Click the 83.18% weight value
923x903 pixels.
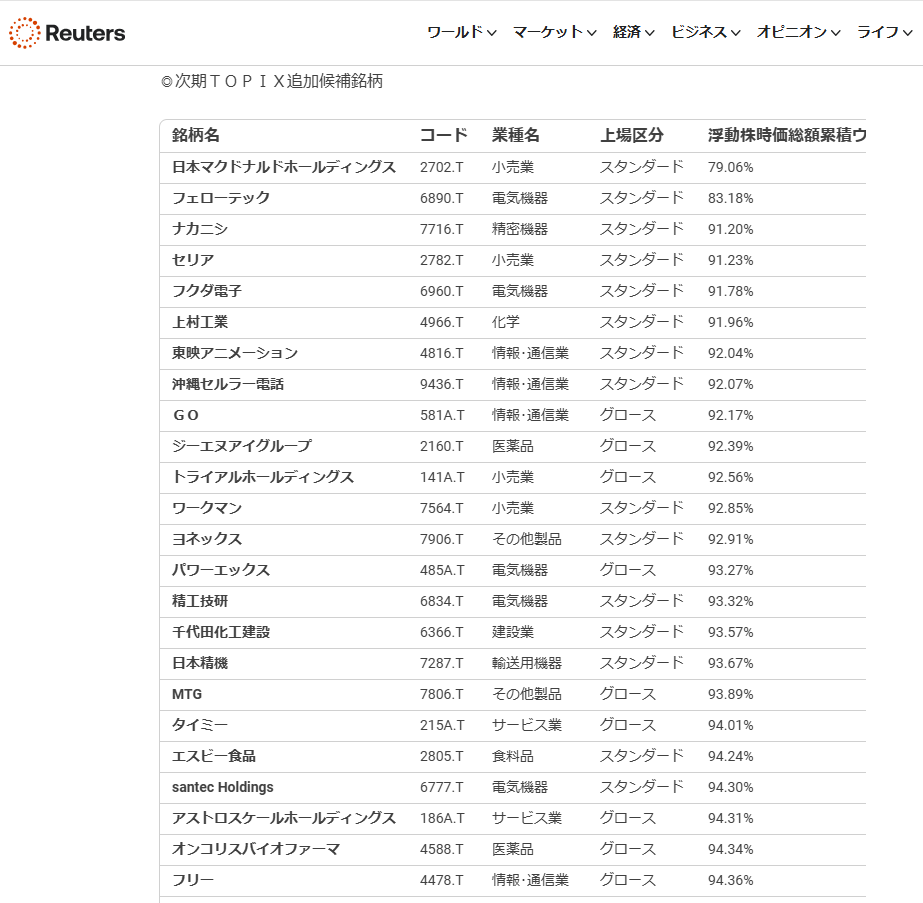pos(731,198)
